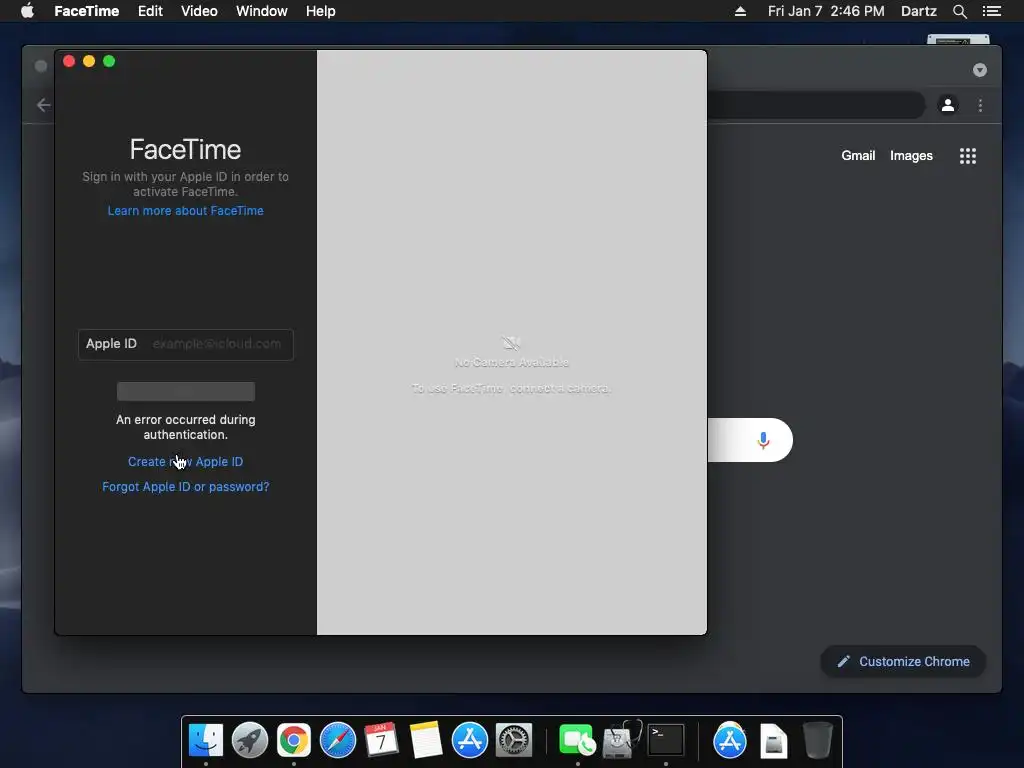Open System Preferences gear in Dock

[x=514, y=741]
